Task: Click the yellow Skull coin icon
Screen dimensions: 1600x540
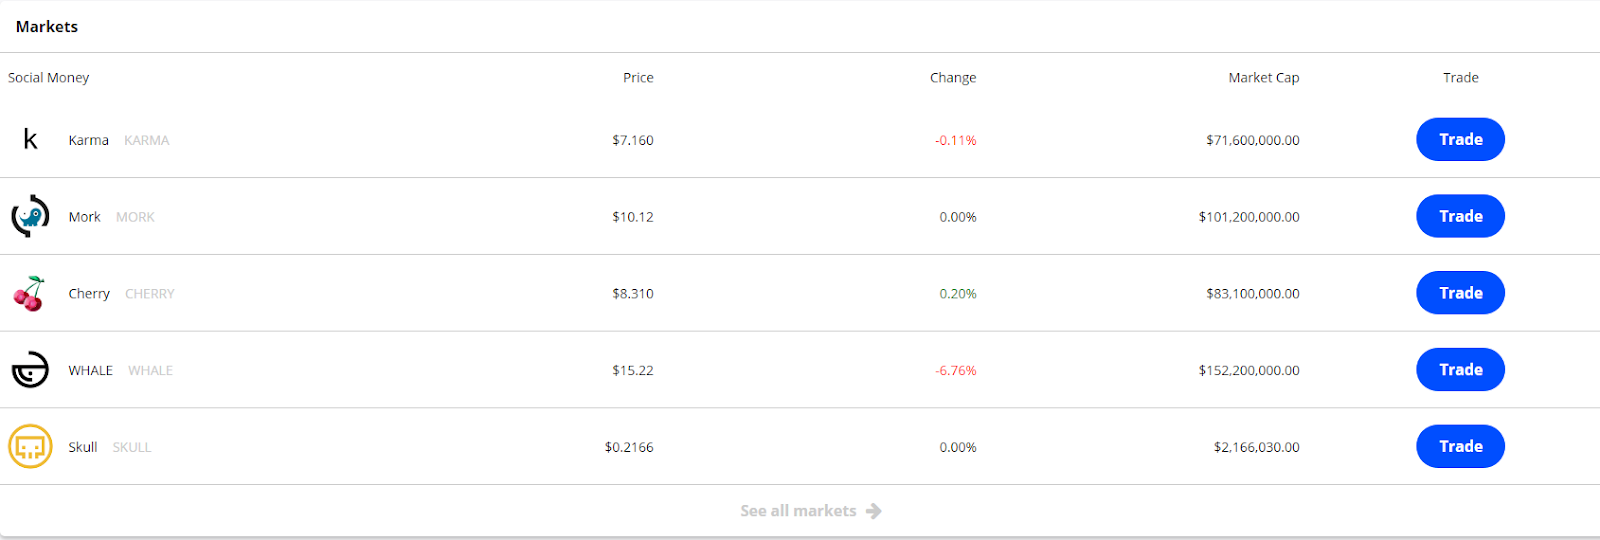Action: (x=30, y=447)
